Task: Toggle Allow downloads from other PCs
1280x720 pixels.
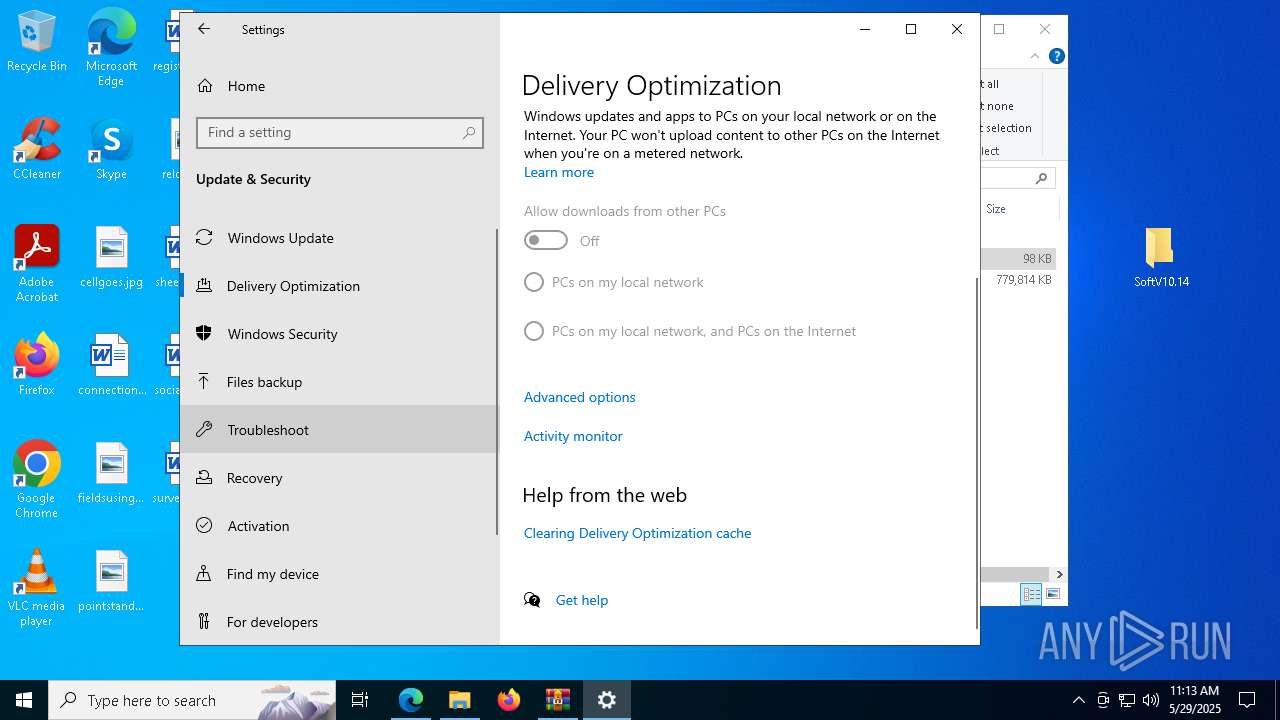Action: 546,240
